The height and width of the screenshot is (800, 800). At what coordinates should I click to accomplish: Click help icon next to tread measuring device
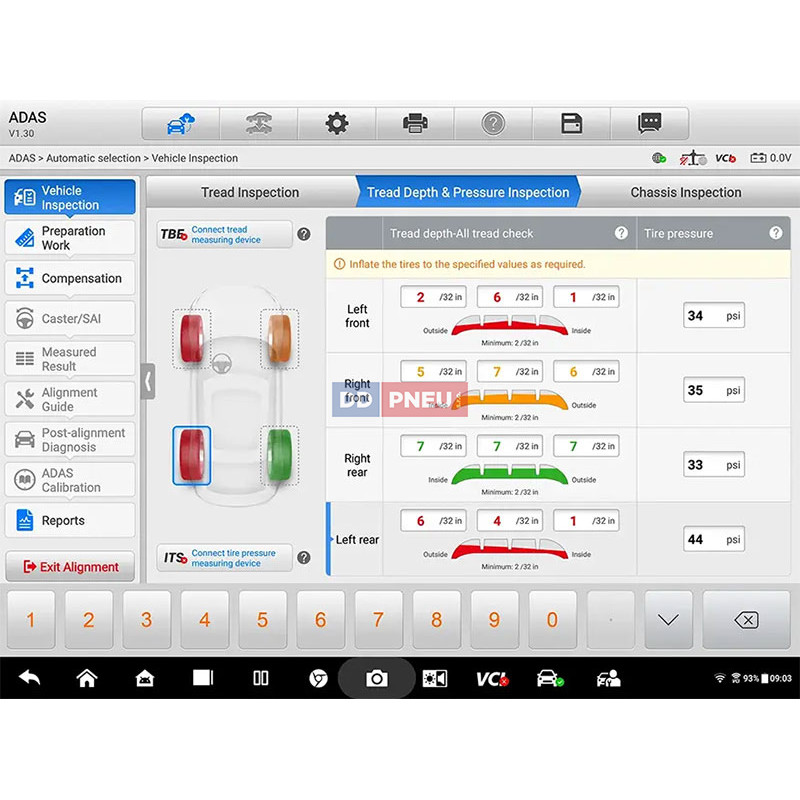[304, 235]
